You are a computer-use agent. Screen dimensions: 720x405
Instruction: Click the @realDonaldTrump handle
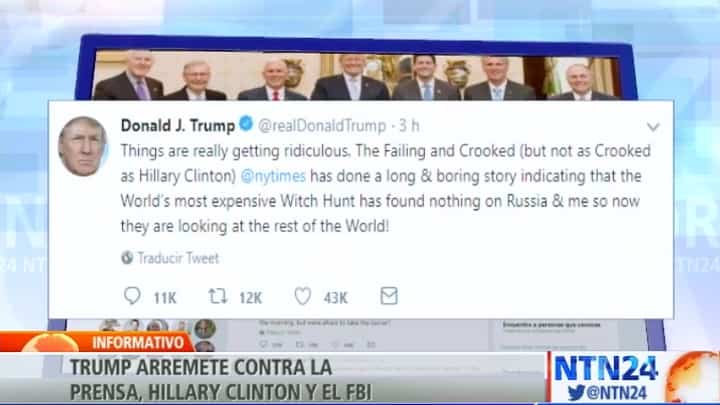[x=322, y=126]
